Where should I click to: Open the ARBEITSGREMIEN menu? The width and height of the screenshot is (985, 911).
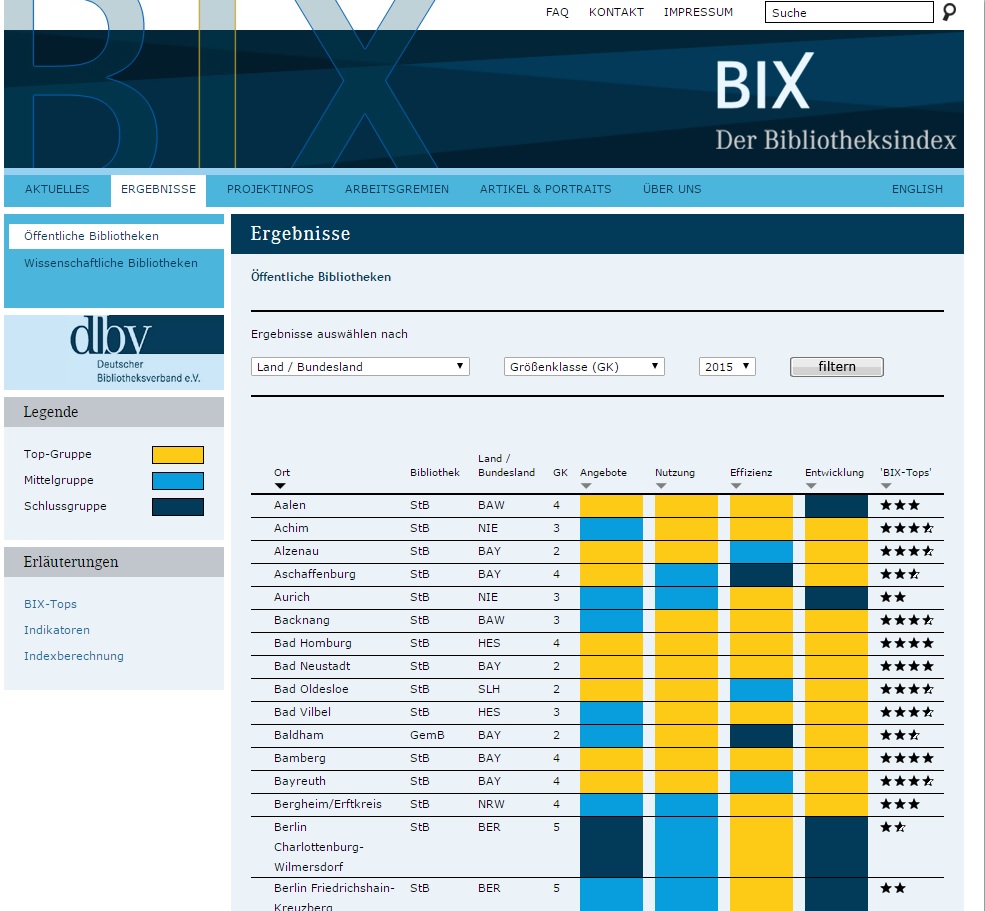397,189
